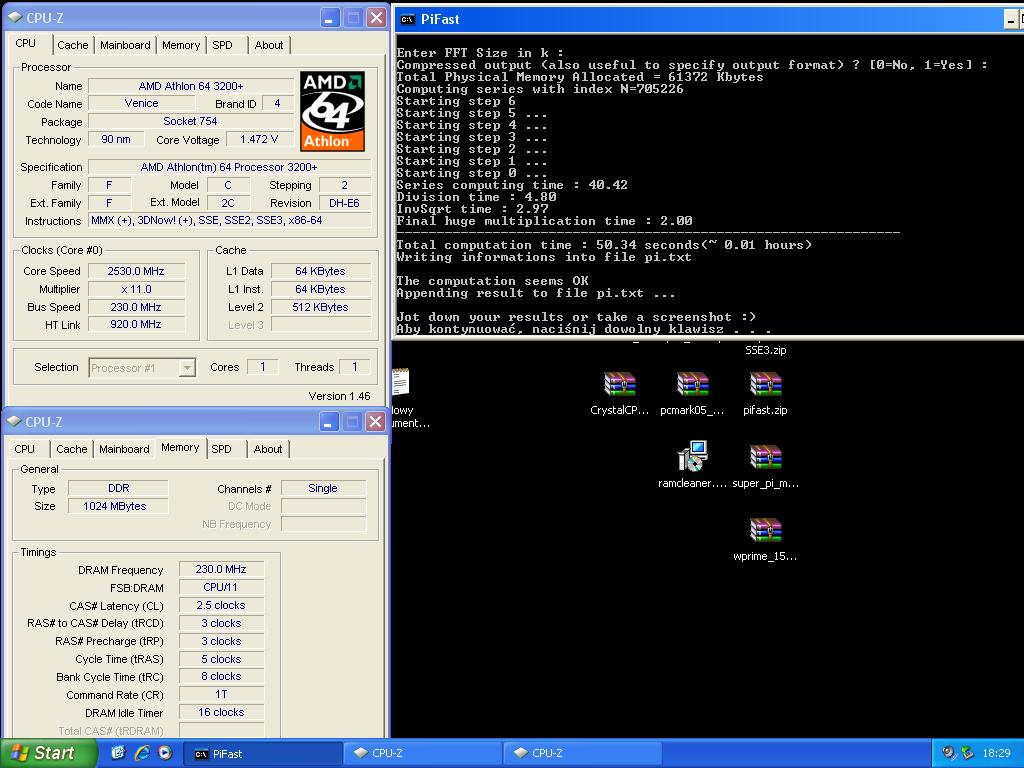This screenshot has height=768, width=1024.
Task: Click the Core Speed 2530.0 MHz field
Action: pyautogui.click(x=136, y=271)
